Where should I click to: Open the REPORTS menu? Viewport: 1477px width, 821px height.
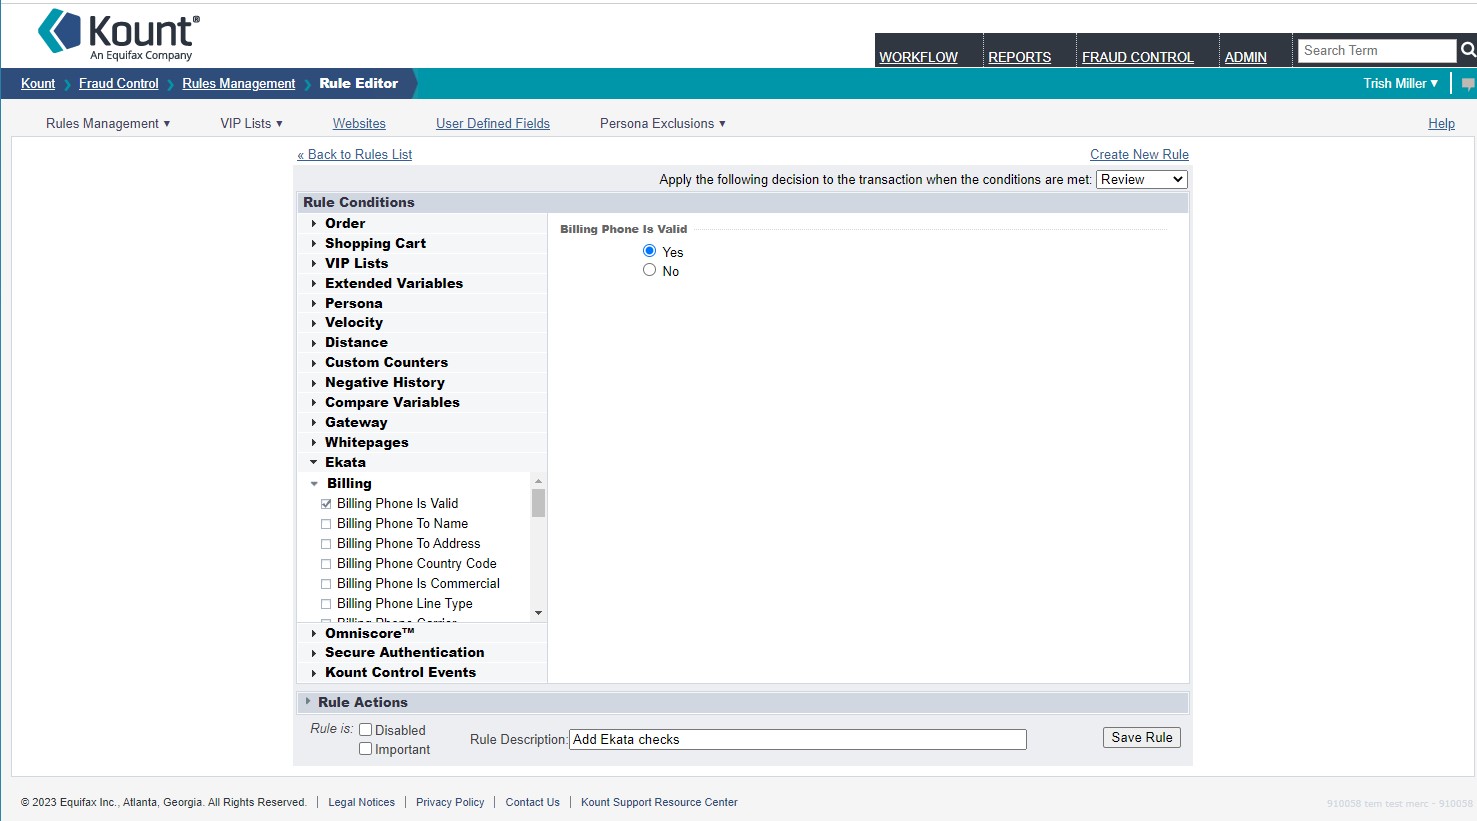1019,57
